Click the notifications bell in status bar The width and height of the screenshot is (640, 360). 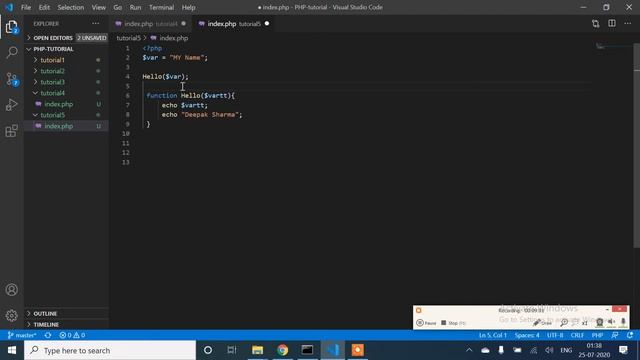tap(630, 335)
